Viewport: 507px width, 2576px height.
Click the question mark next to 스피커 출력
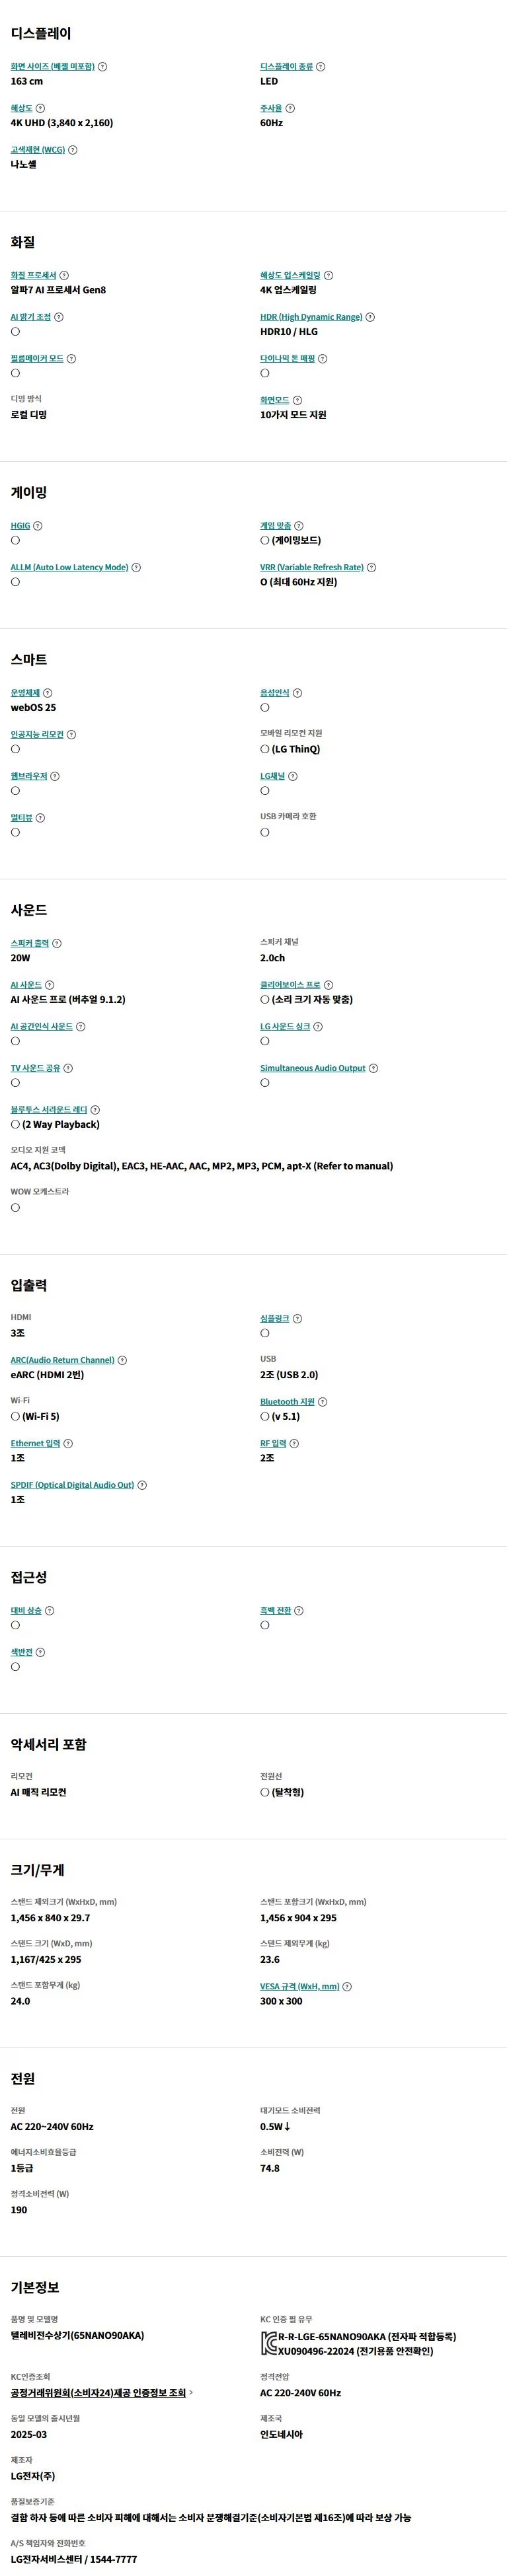[57, 943]
